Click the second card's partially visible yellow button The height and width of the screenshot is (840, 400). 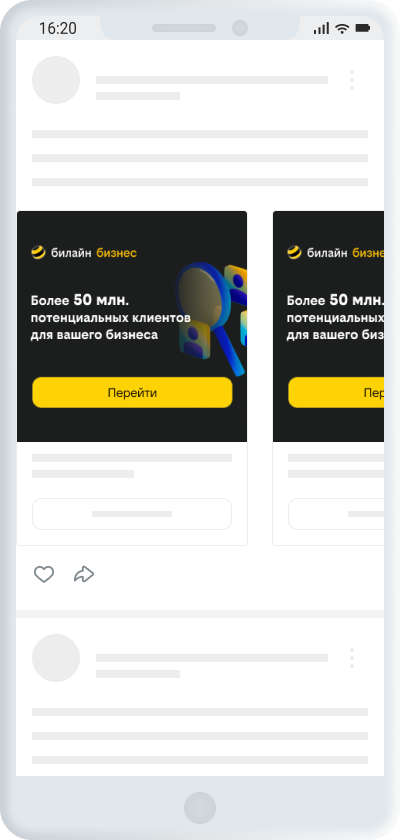[336, 393]
